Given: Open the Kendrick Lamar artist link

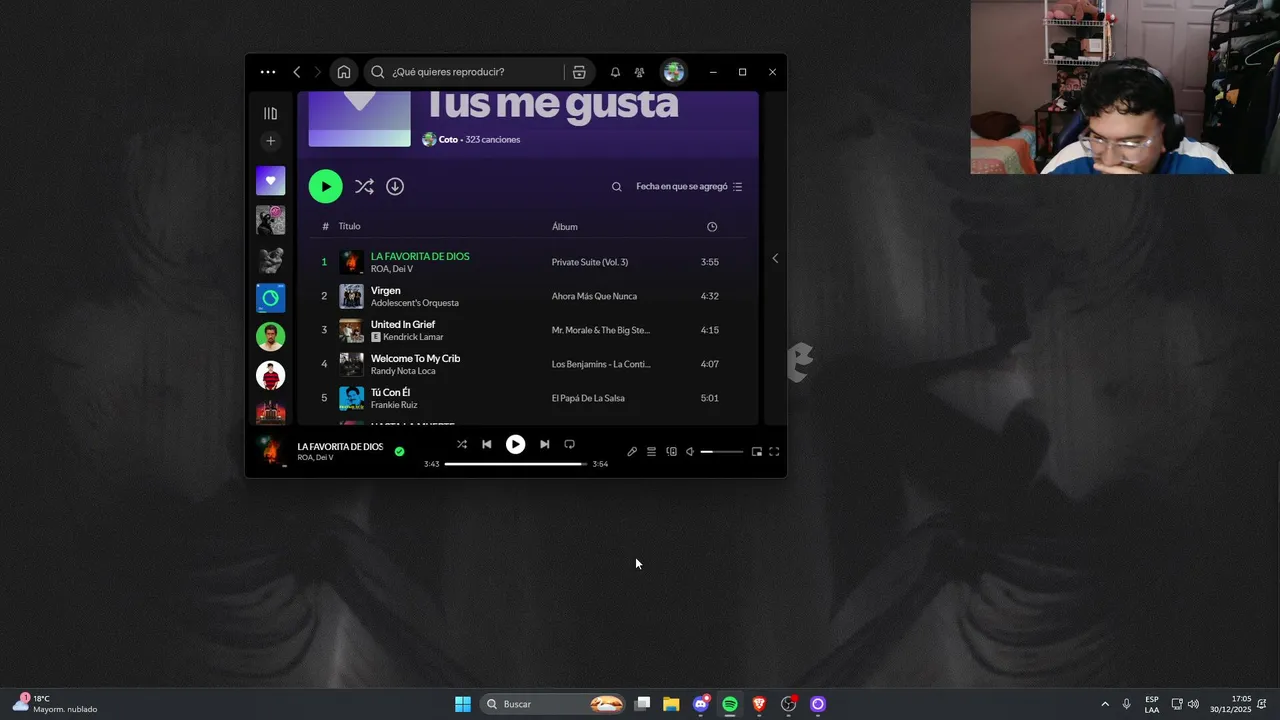Looking at the screenshot, I should click(413, 337).
